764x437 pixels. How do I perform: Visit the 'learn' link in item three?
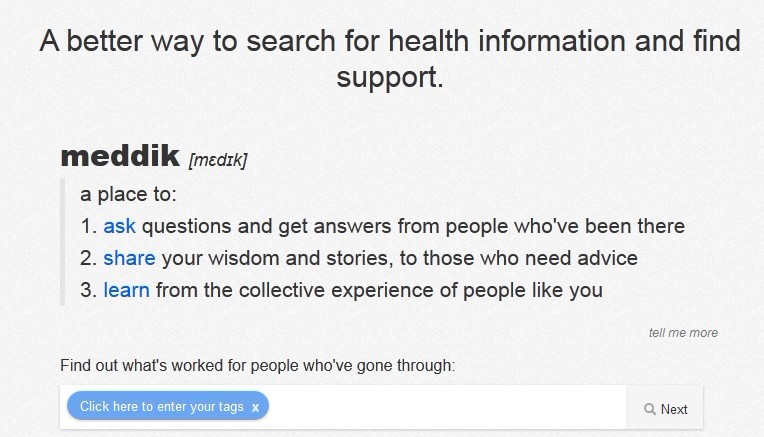(x=126, y=290)
